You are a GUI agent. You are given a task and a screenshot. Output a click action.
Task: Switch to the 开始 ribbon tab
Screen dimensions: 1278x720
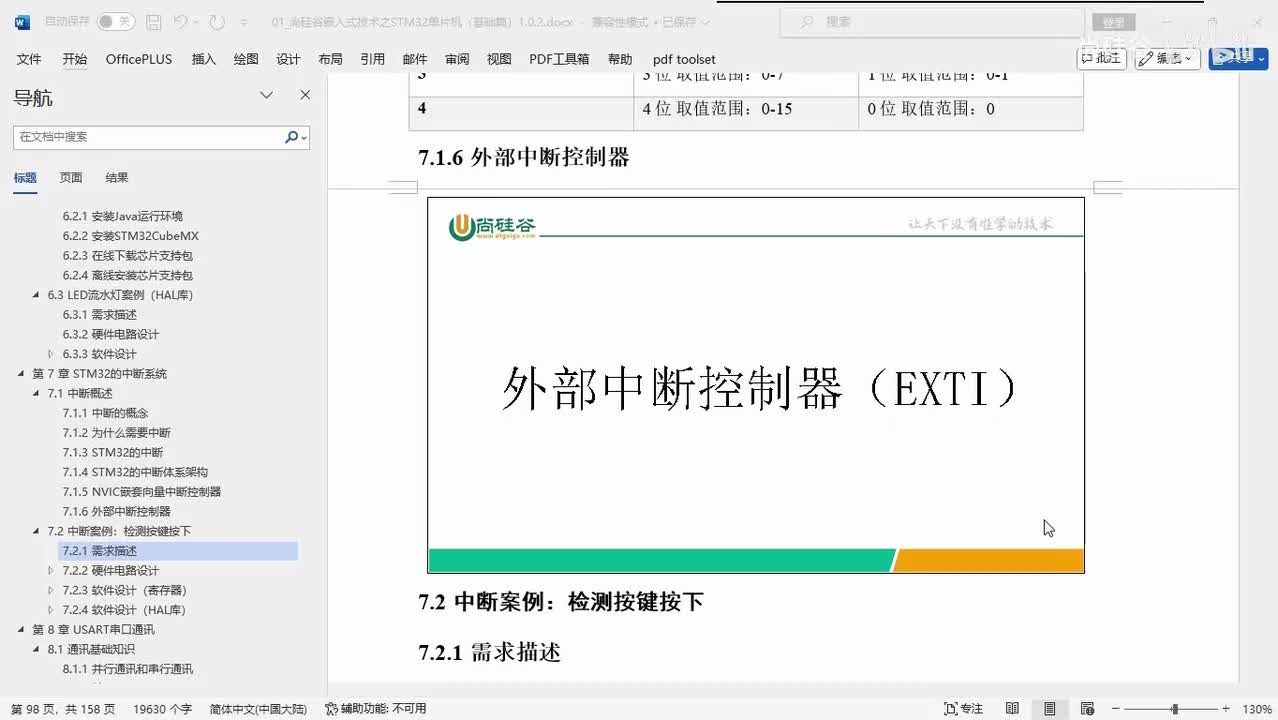coord(75,59)
